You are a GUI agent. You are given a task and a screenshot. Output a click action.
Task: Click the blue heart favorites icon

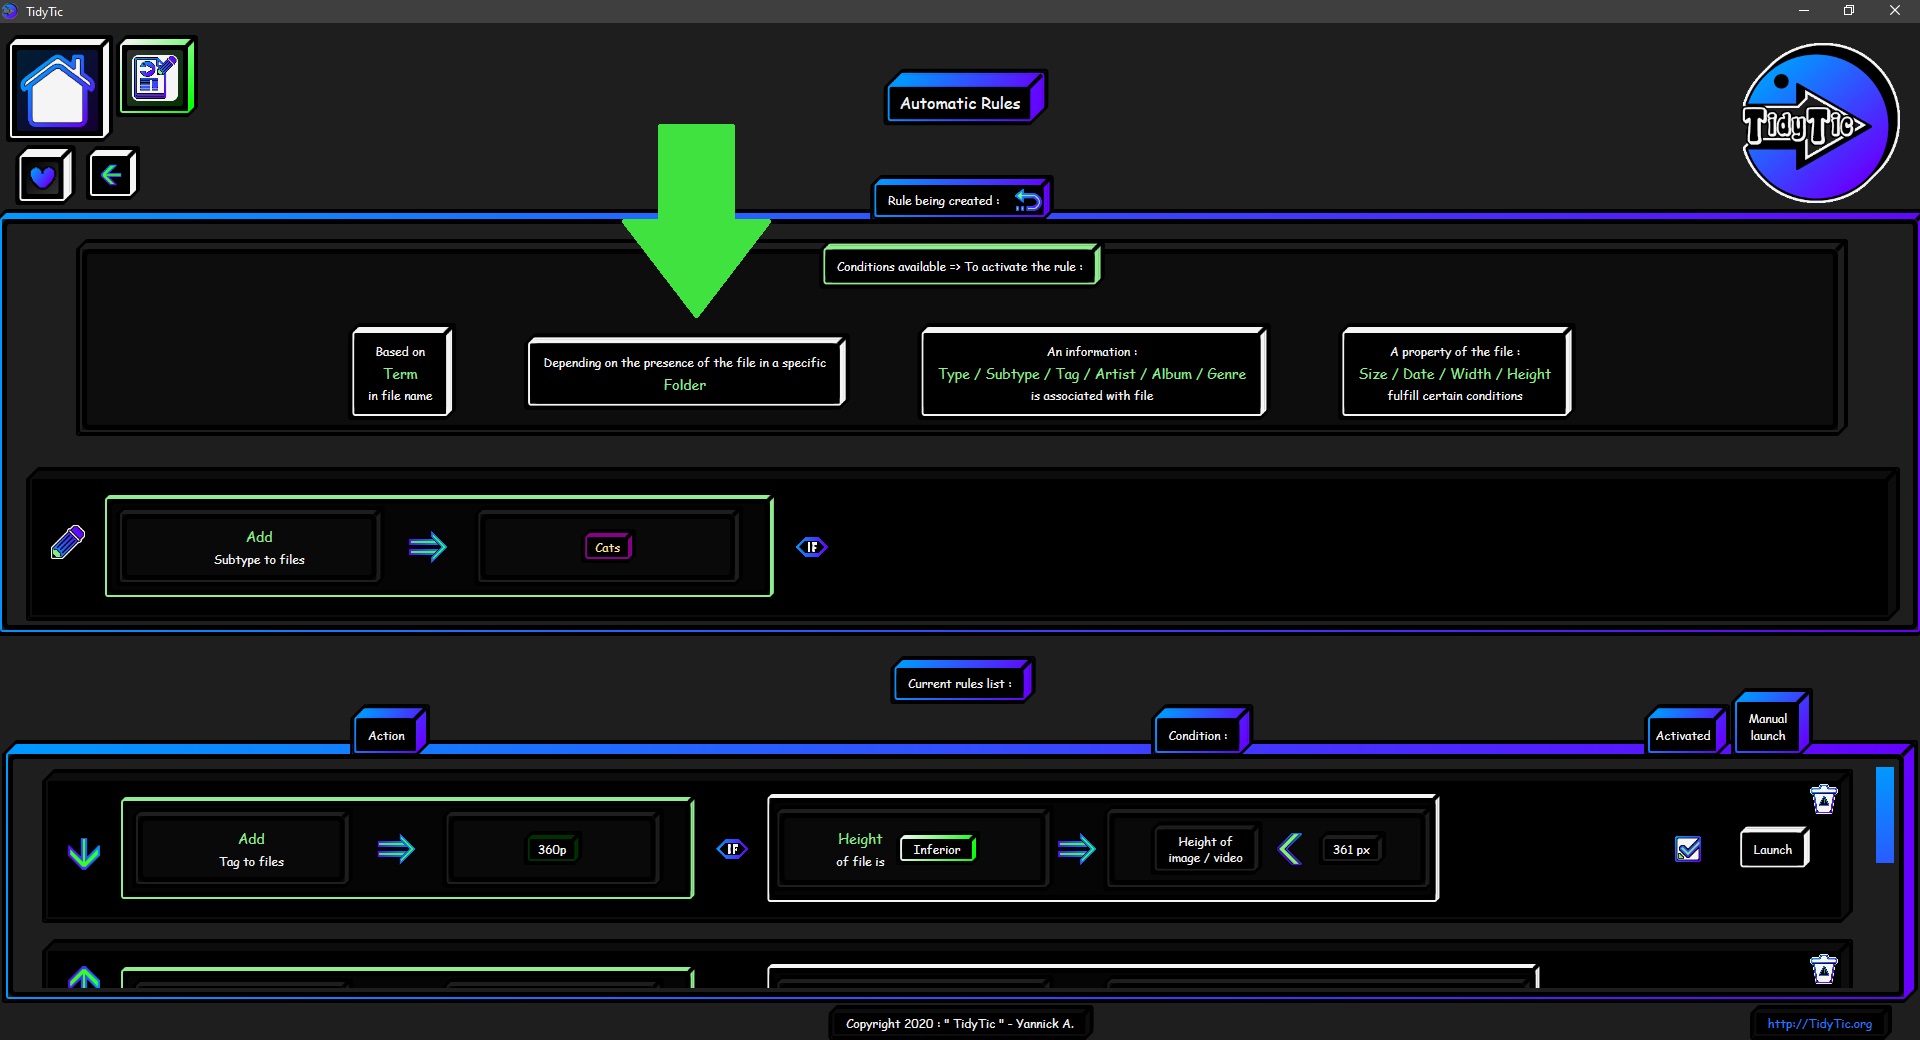click(x=43, y=177)
